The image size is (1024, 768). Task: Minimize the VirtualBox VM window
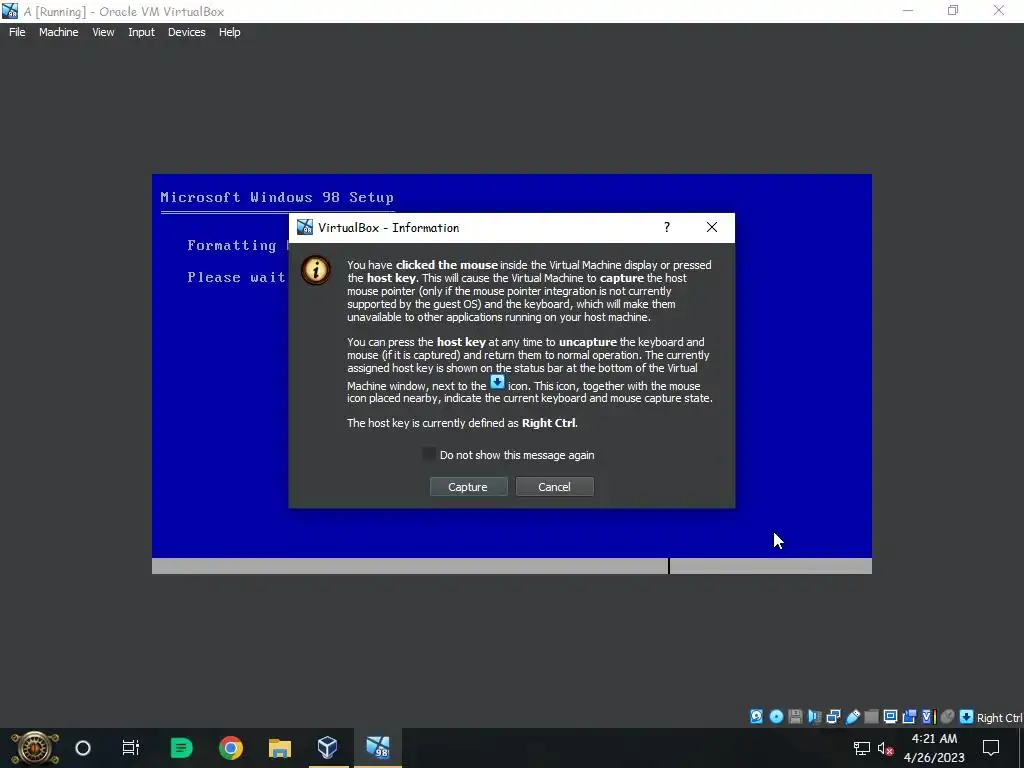(x=908, y=11)
